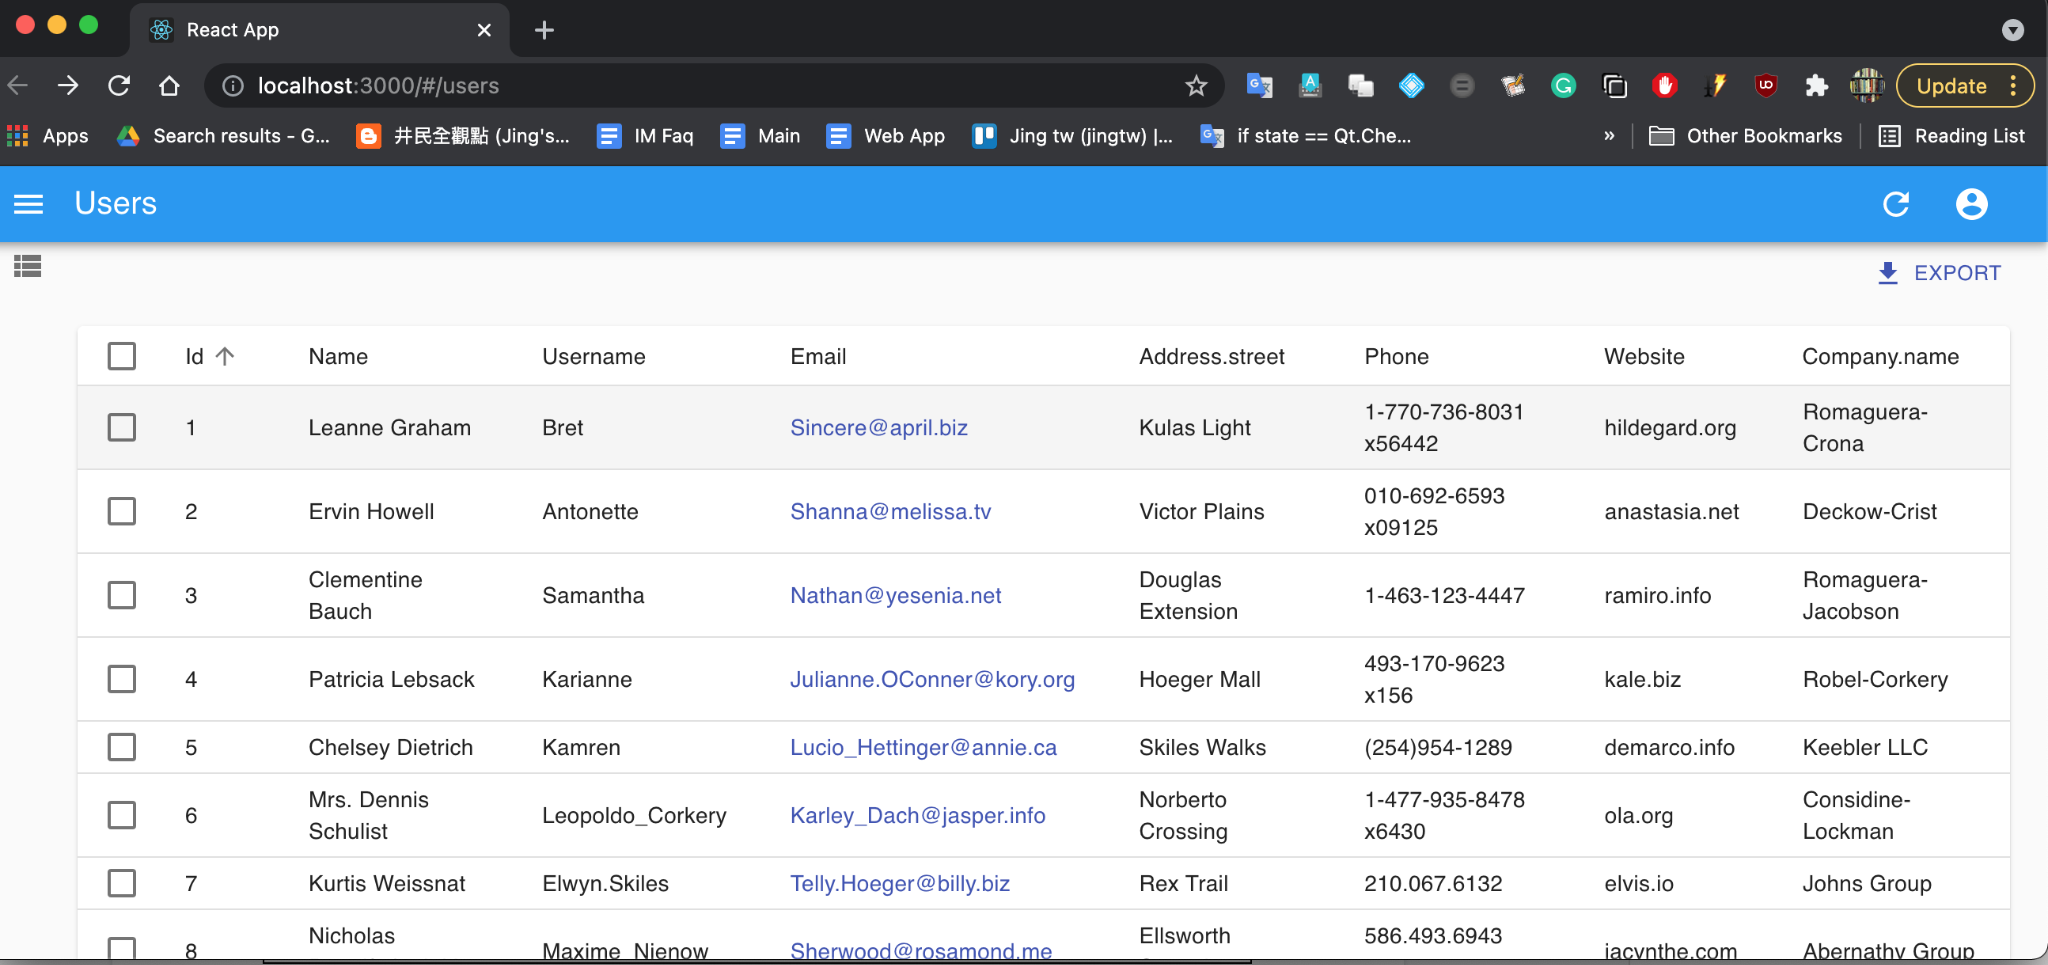The height and width of the screenshot is (965, 2048).
Task: Open the Lucio_Hettinger@annie.ca email link
Action: (923, 748)
